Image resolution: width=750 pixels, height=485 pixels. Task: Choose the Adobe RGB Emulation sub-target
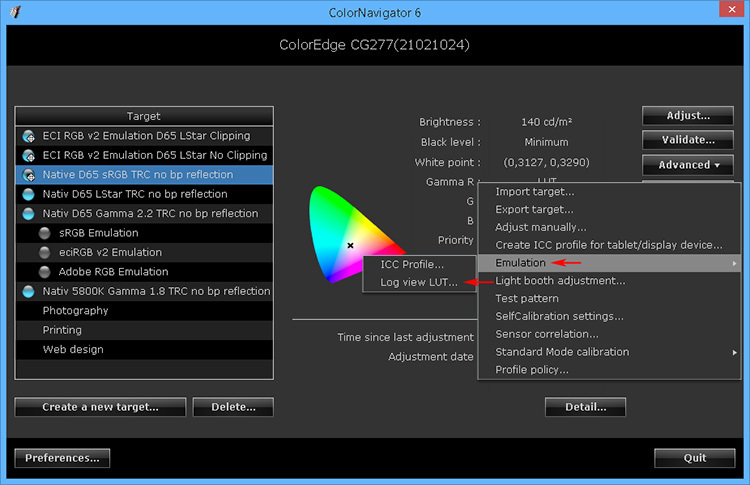144,272
